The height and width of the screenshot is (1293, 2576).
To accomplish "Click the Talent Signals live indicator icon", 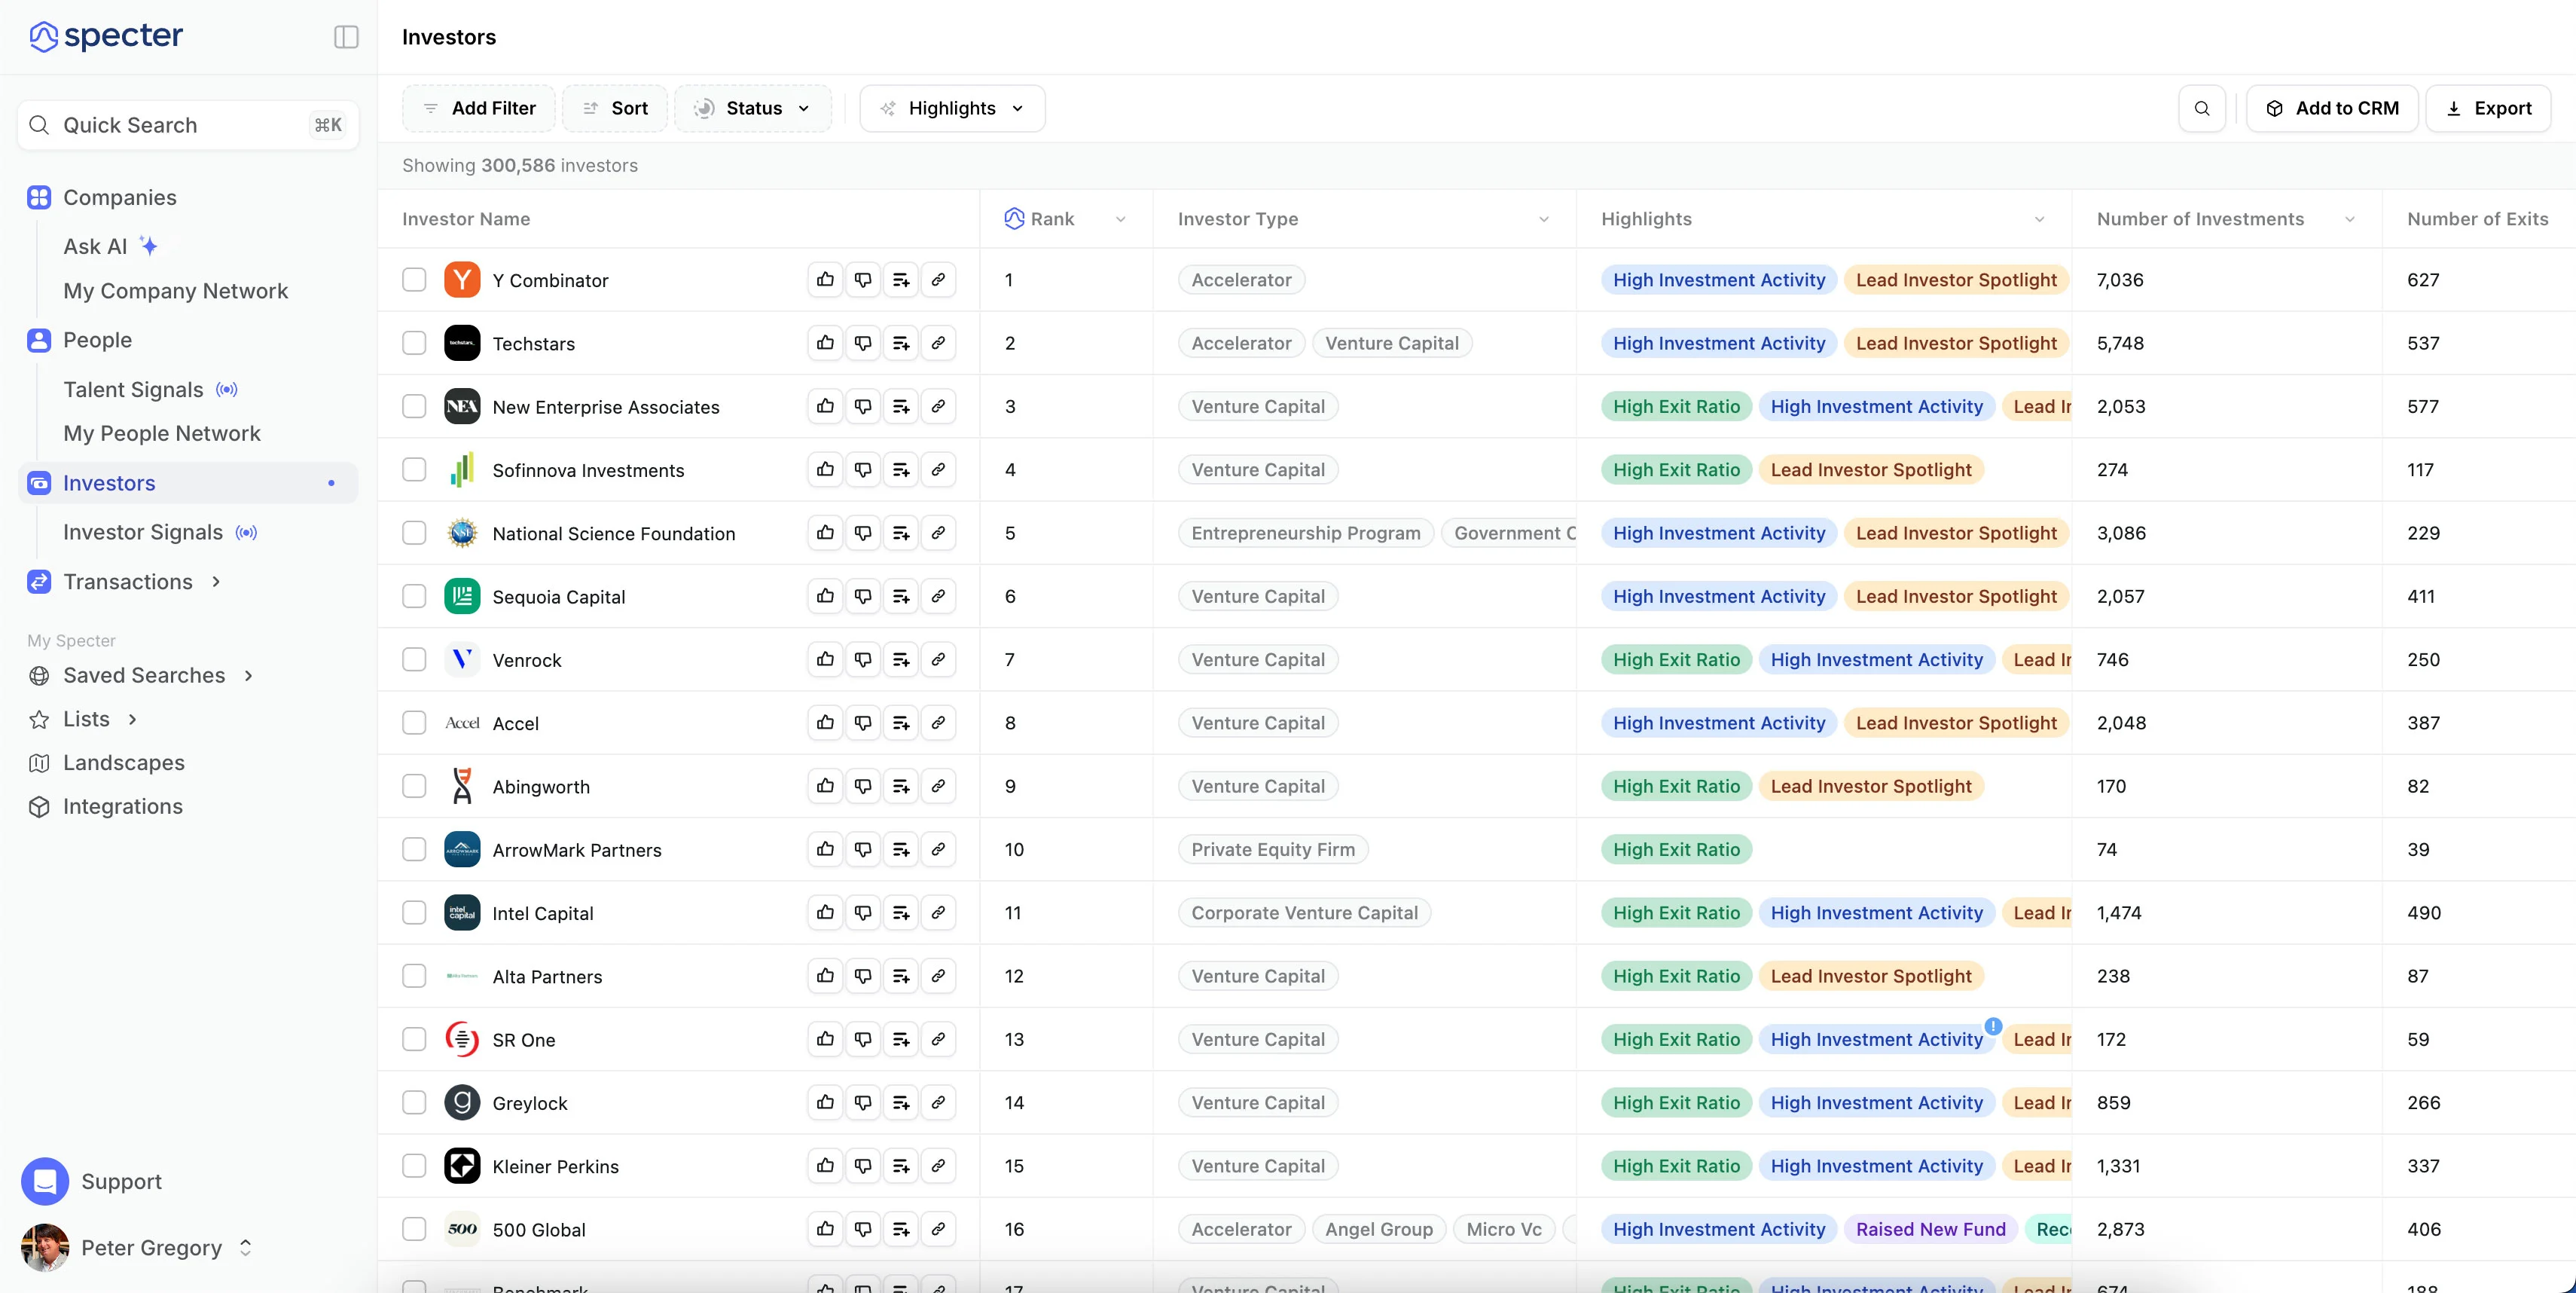I will pos(227,390).
